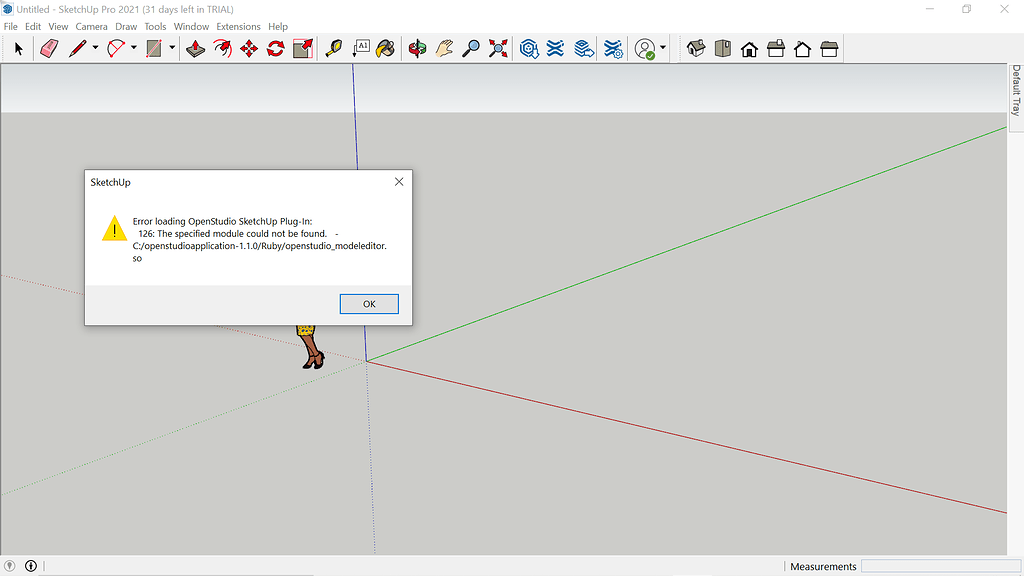Choose the Select arrow tool
The height and width of the screenshot is (576, 1024).
(x=17, y=47)
